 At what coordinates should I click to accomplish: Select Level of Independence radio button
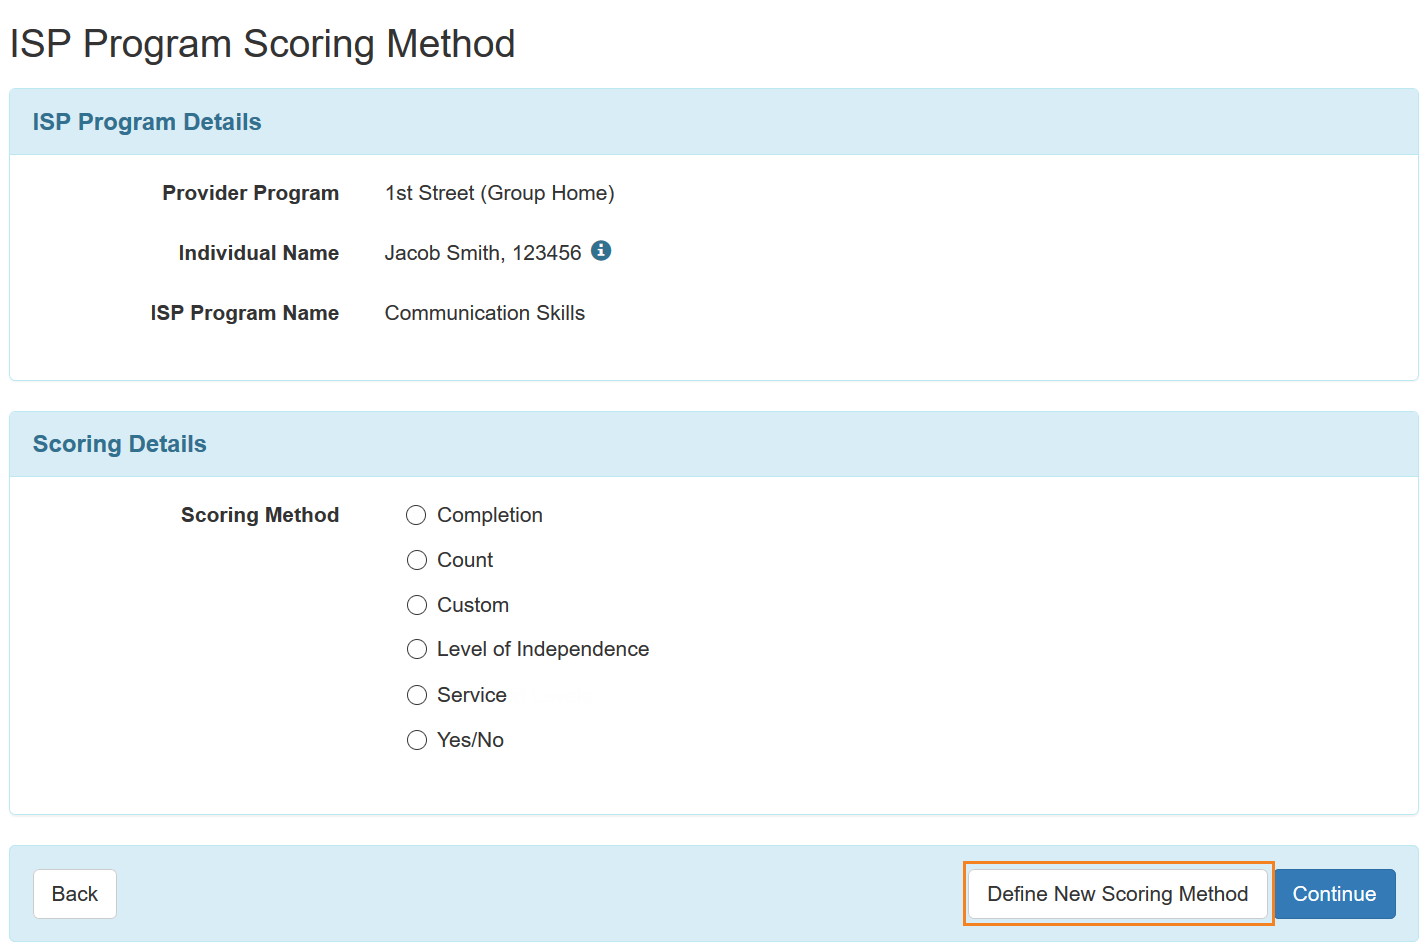417,650
